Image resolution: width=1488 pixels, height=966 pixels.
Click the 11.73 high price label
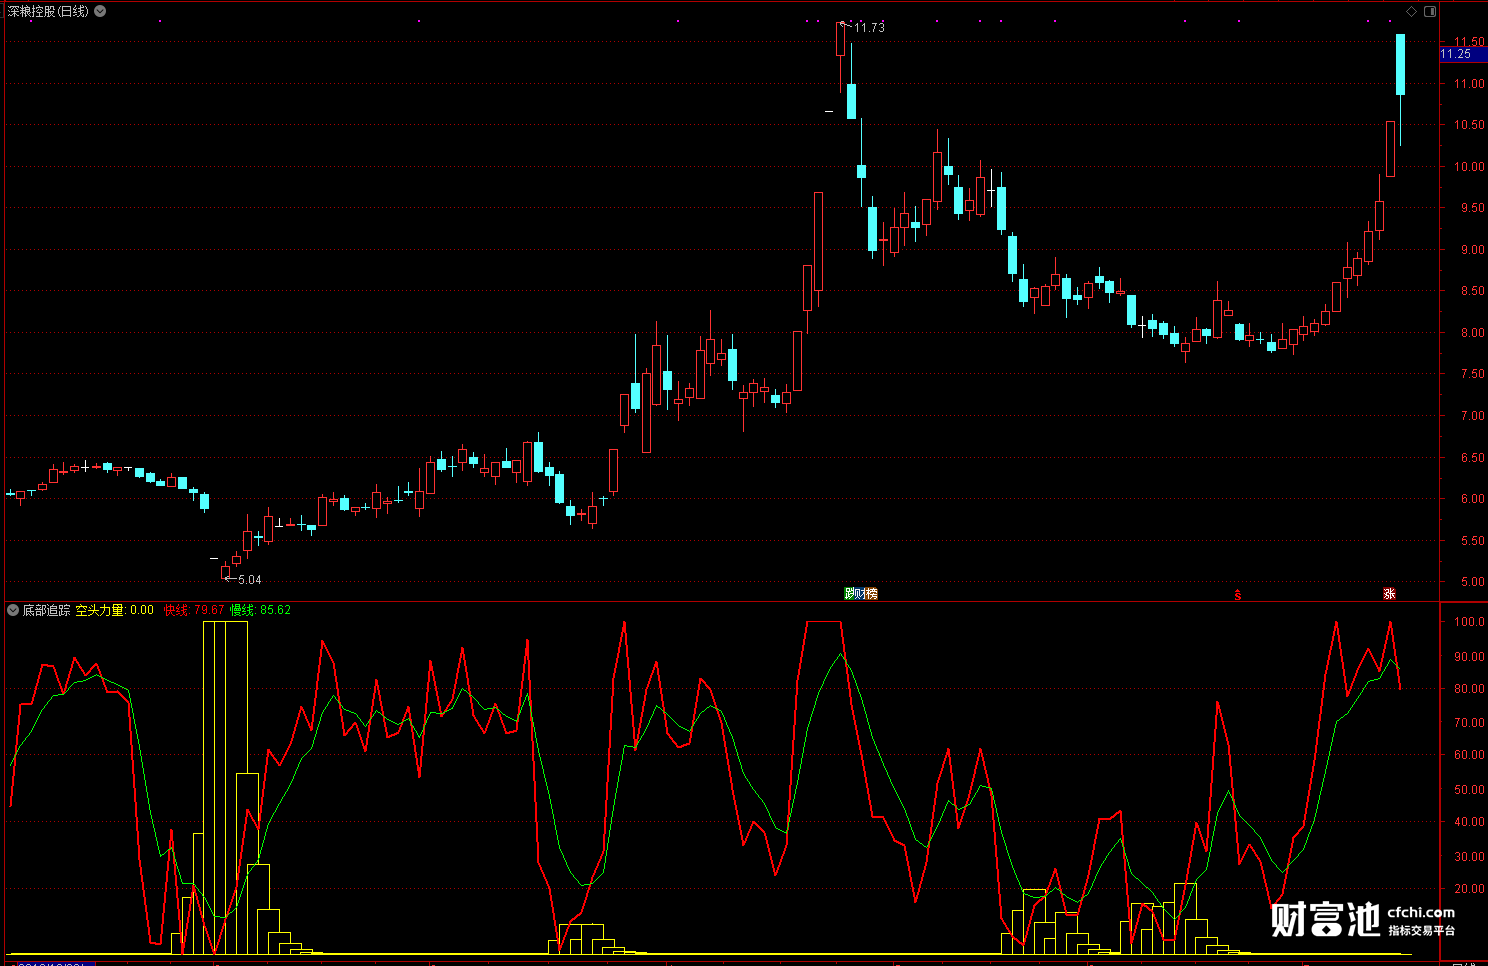point(869,28)
